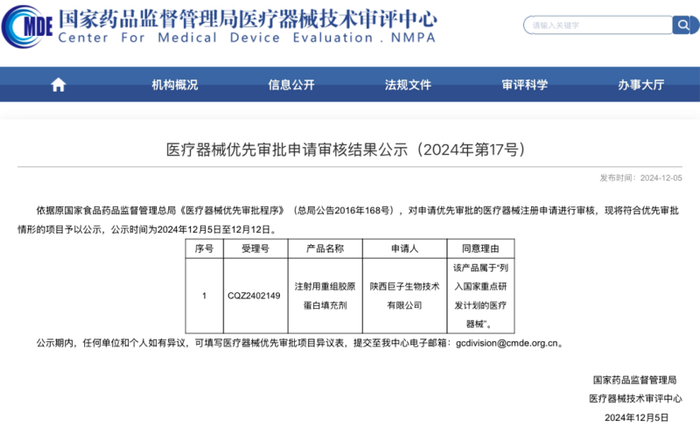
Task: Open the 信息公开 menu
Action: [291, 85]
